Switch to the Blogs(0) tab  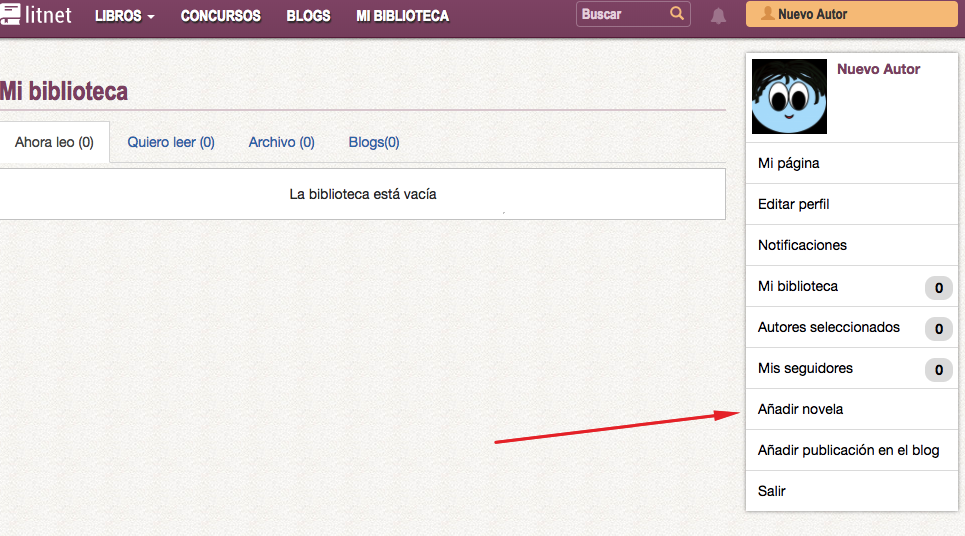coord(374,142)
